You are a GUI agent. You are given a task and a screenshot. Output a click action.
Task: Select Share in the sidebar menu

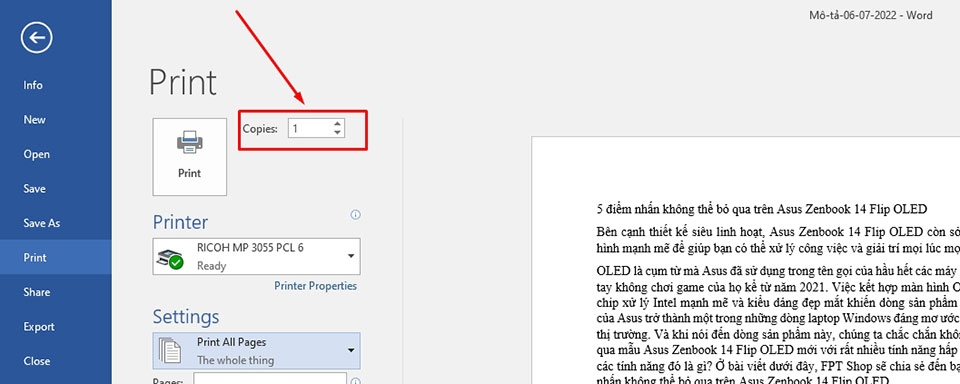tap(36, 292)
